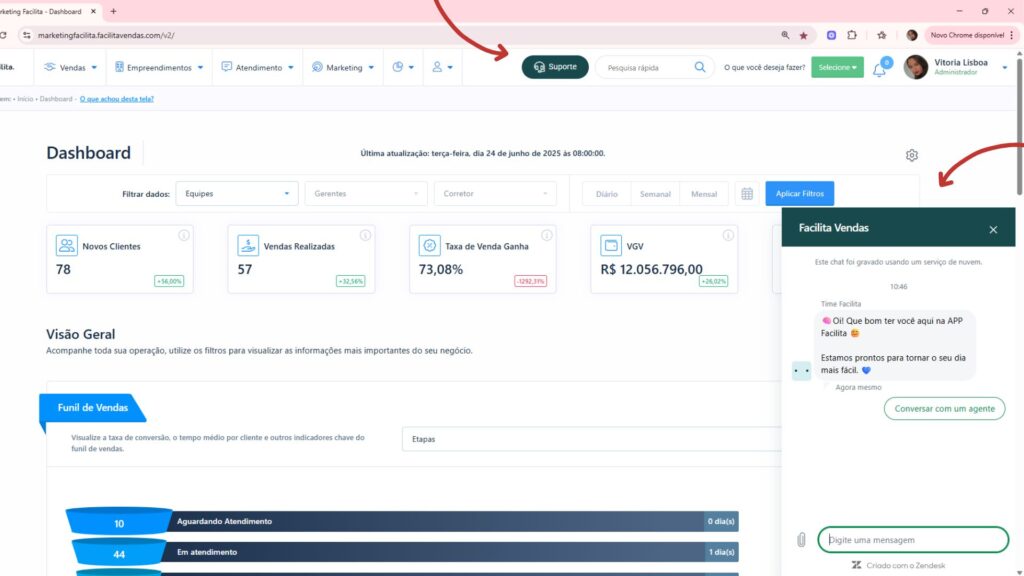Screen dimensions: 1024x576
Task: Open the Vendas menu
Action: 71,67
